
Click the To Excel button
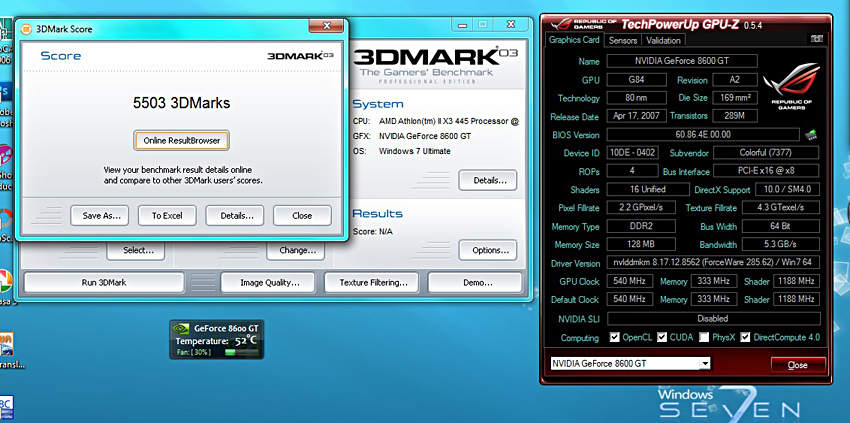[x=167, y=215]
